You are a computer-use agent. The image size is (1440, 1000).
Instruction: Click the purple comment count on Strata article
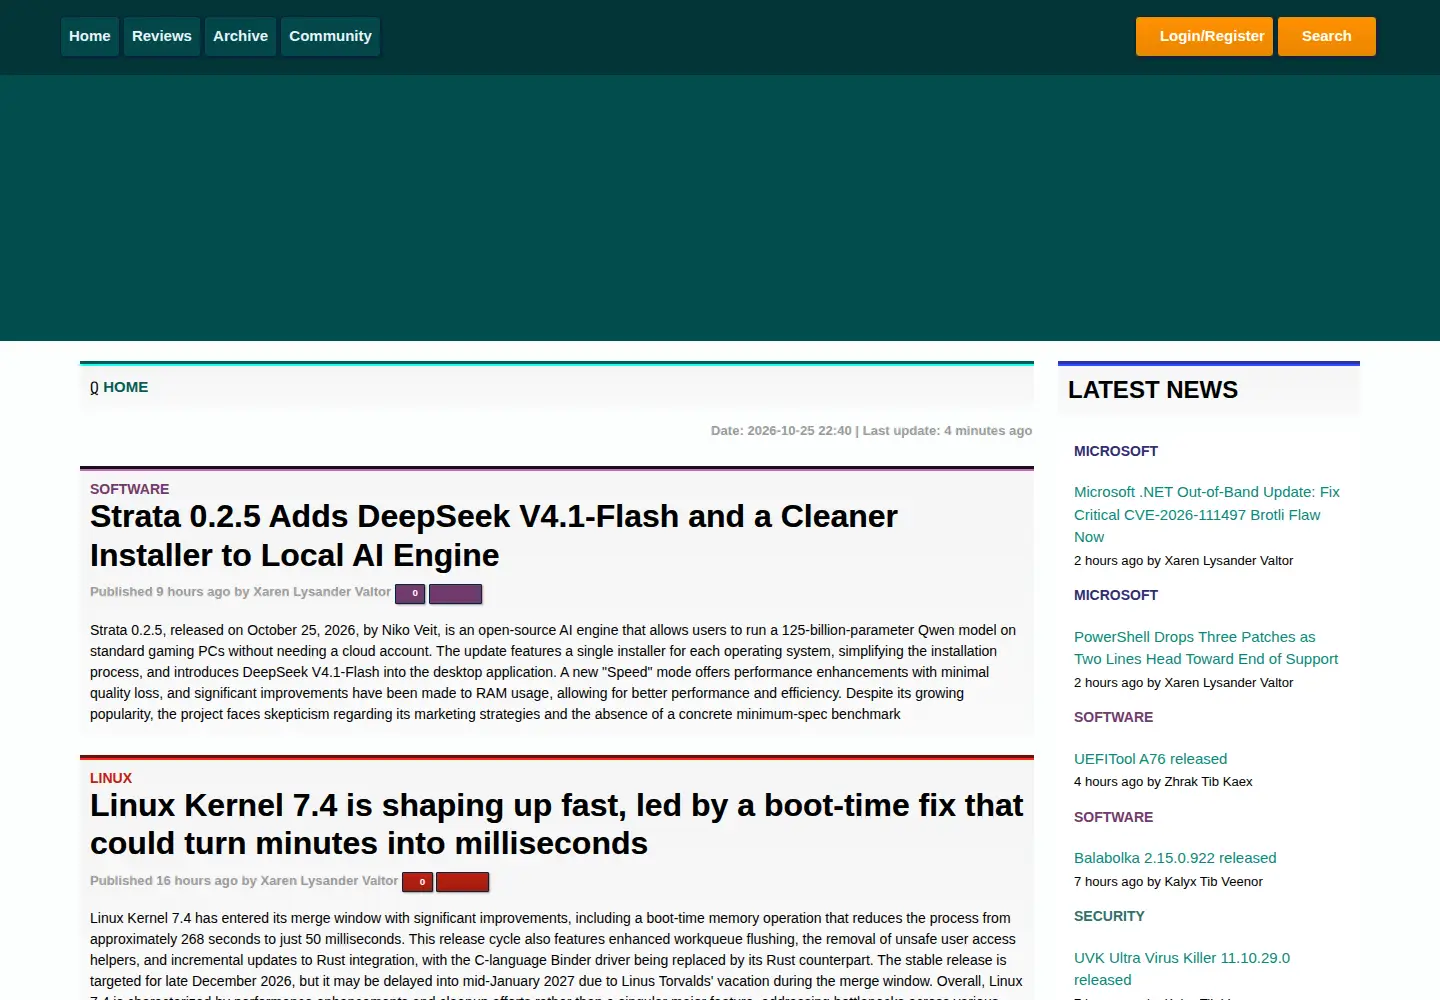pyautogui.click(x=410, y=594)
